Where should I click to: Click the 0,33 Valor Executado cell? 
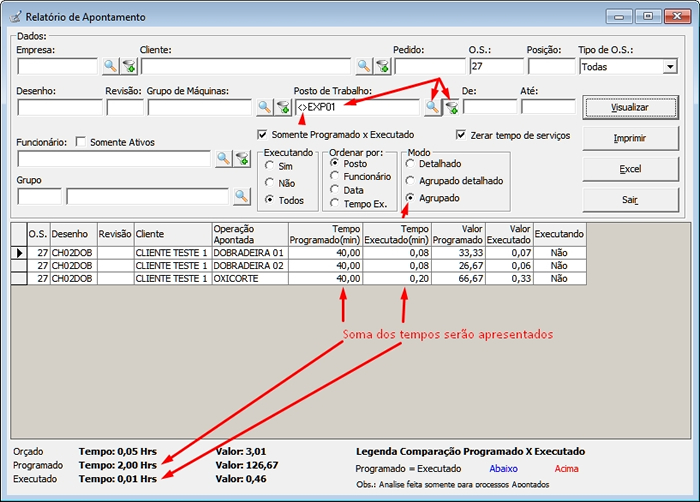(x=509, y=279)
